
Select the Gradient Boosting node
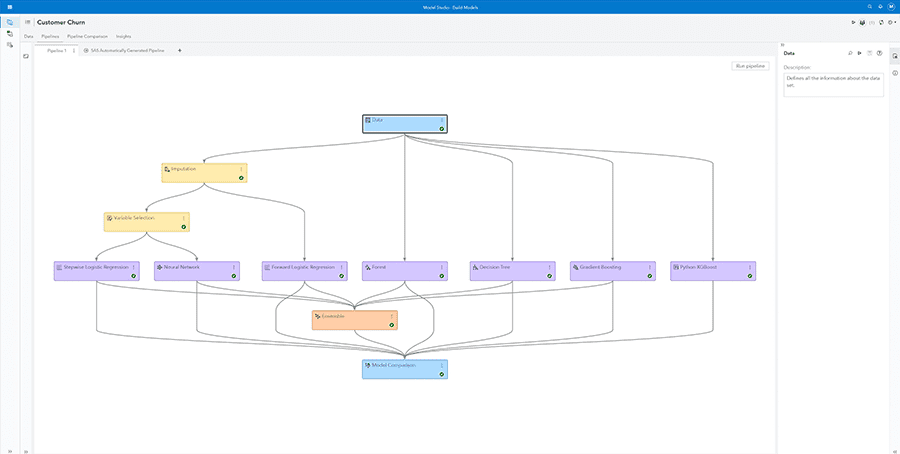pos(612,271)
